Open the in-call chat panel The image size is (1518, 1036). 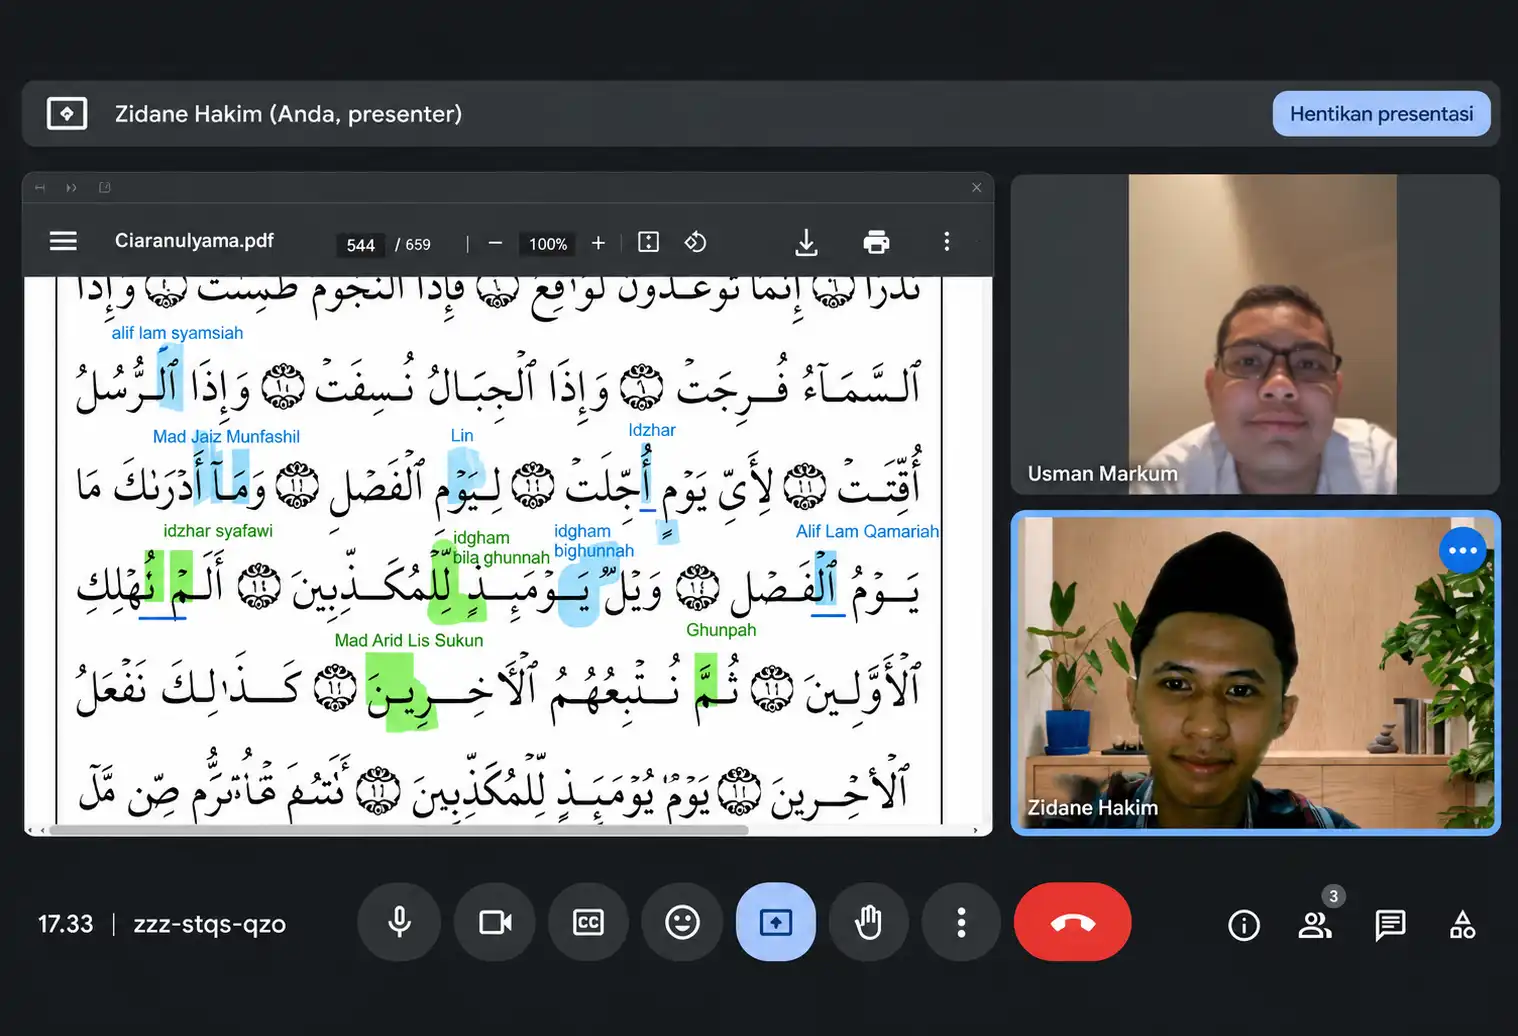pyautogui.click(x=1390, y=925)
